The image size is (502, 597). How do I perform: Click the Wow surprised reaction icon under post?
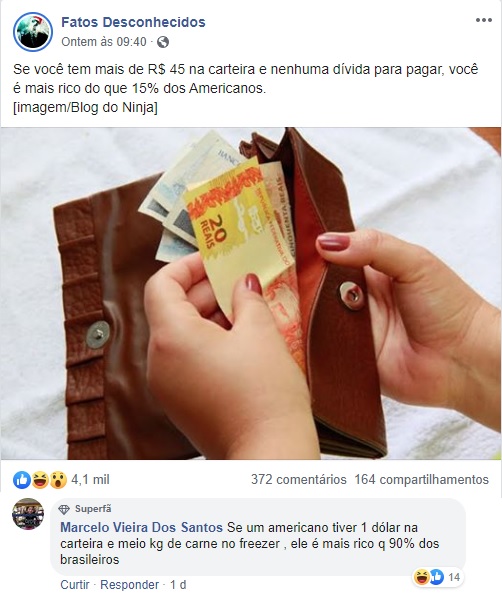(x=58, y=480)
